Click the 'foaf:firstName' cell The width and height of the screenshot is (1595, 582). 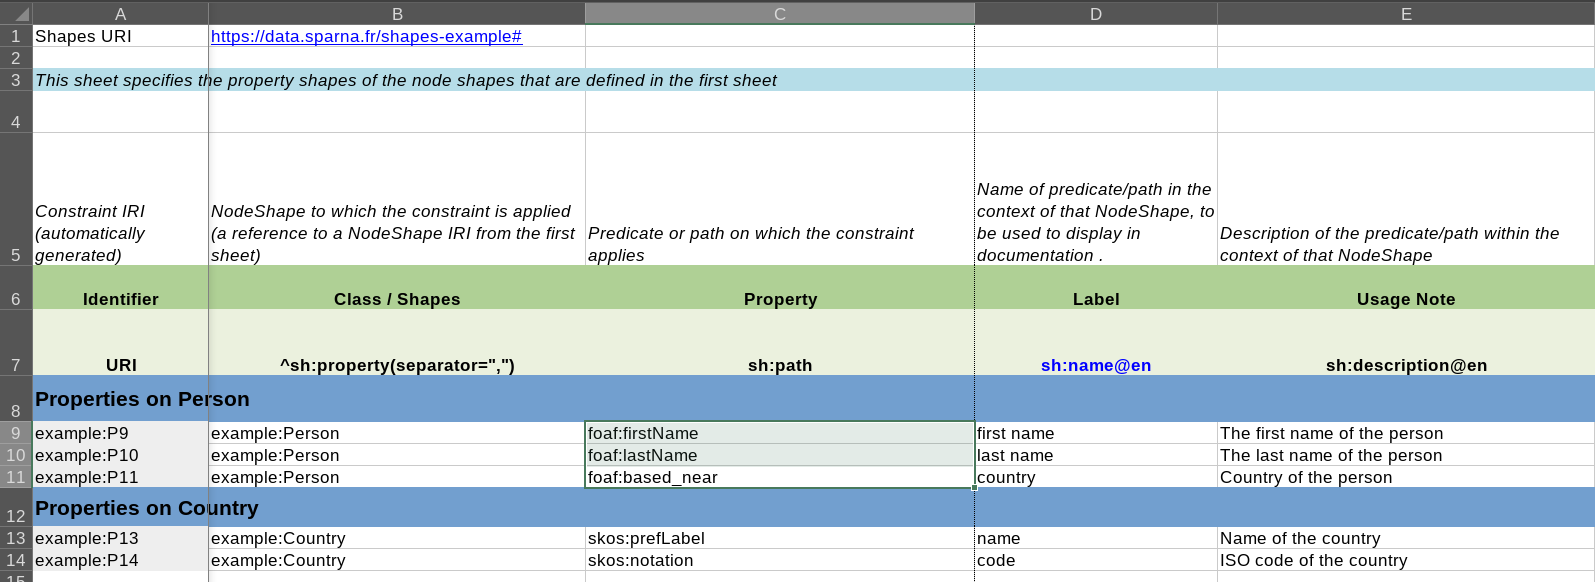(780, 433)
